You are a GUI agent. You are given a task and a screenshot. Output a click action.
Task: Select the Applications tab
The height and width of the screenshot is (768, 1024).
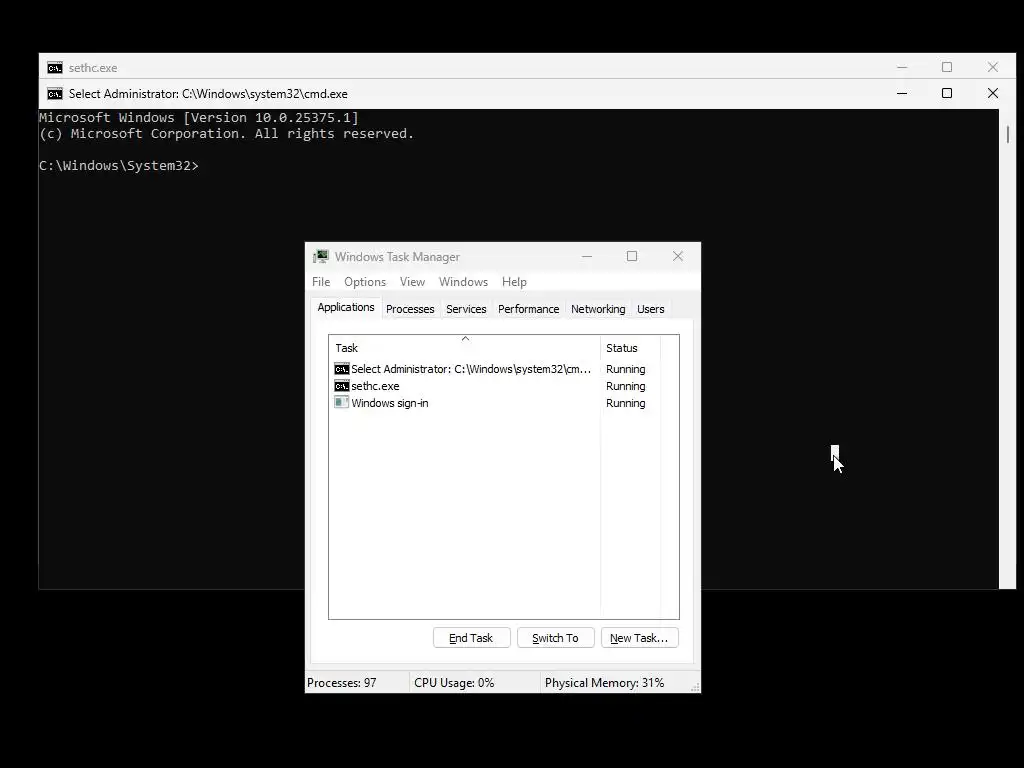pyautogui.click(x=345, y=307)
